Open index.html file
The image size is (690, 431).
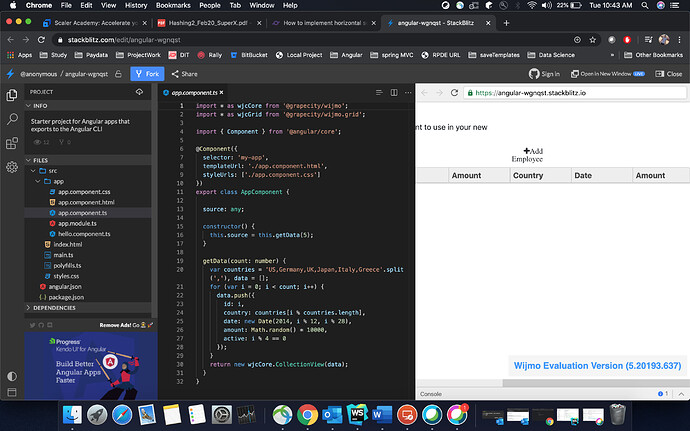point(68,244)
